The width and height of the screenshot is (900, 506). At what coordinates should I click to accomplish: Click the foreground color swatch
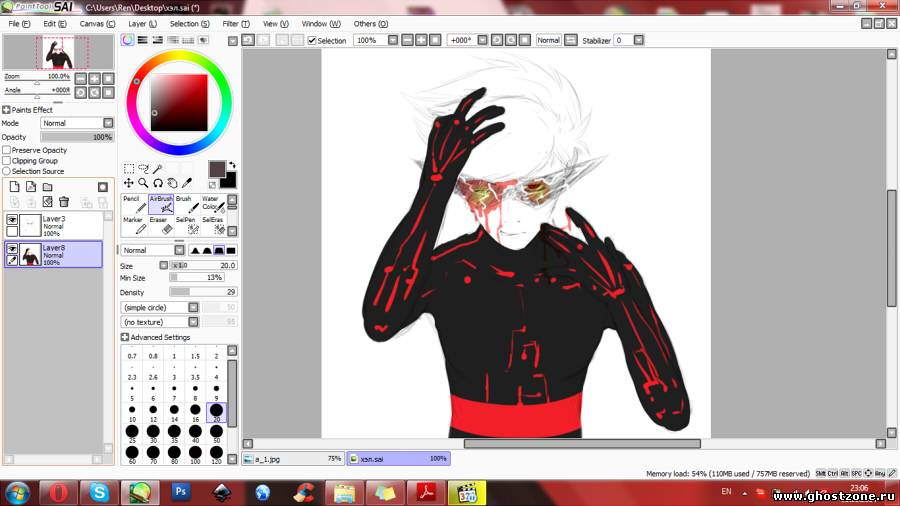point(217,169)
